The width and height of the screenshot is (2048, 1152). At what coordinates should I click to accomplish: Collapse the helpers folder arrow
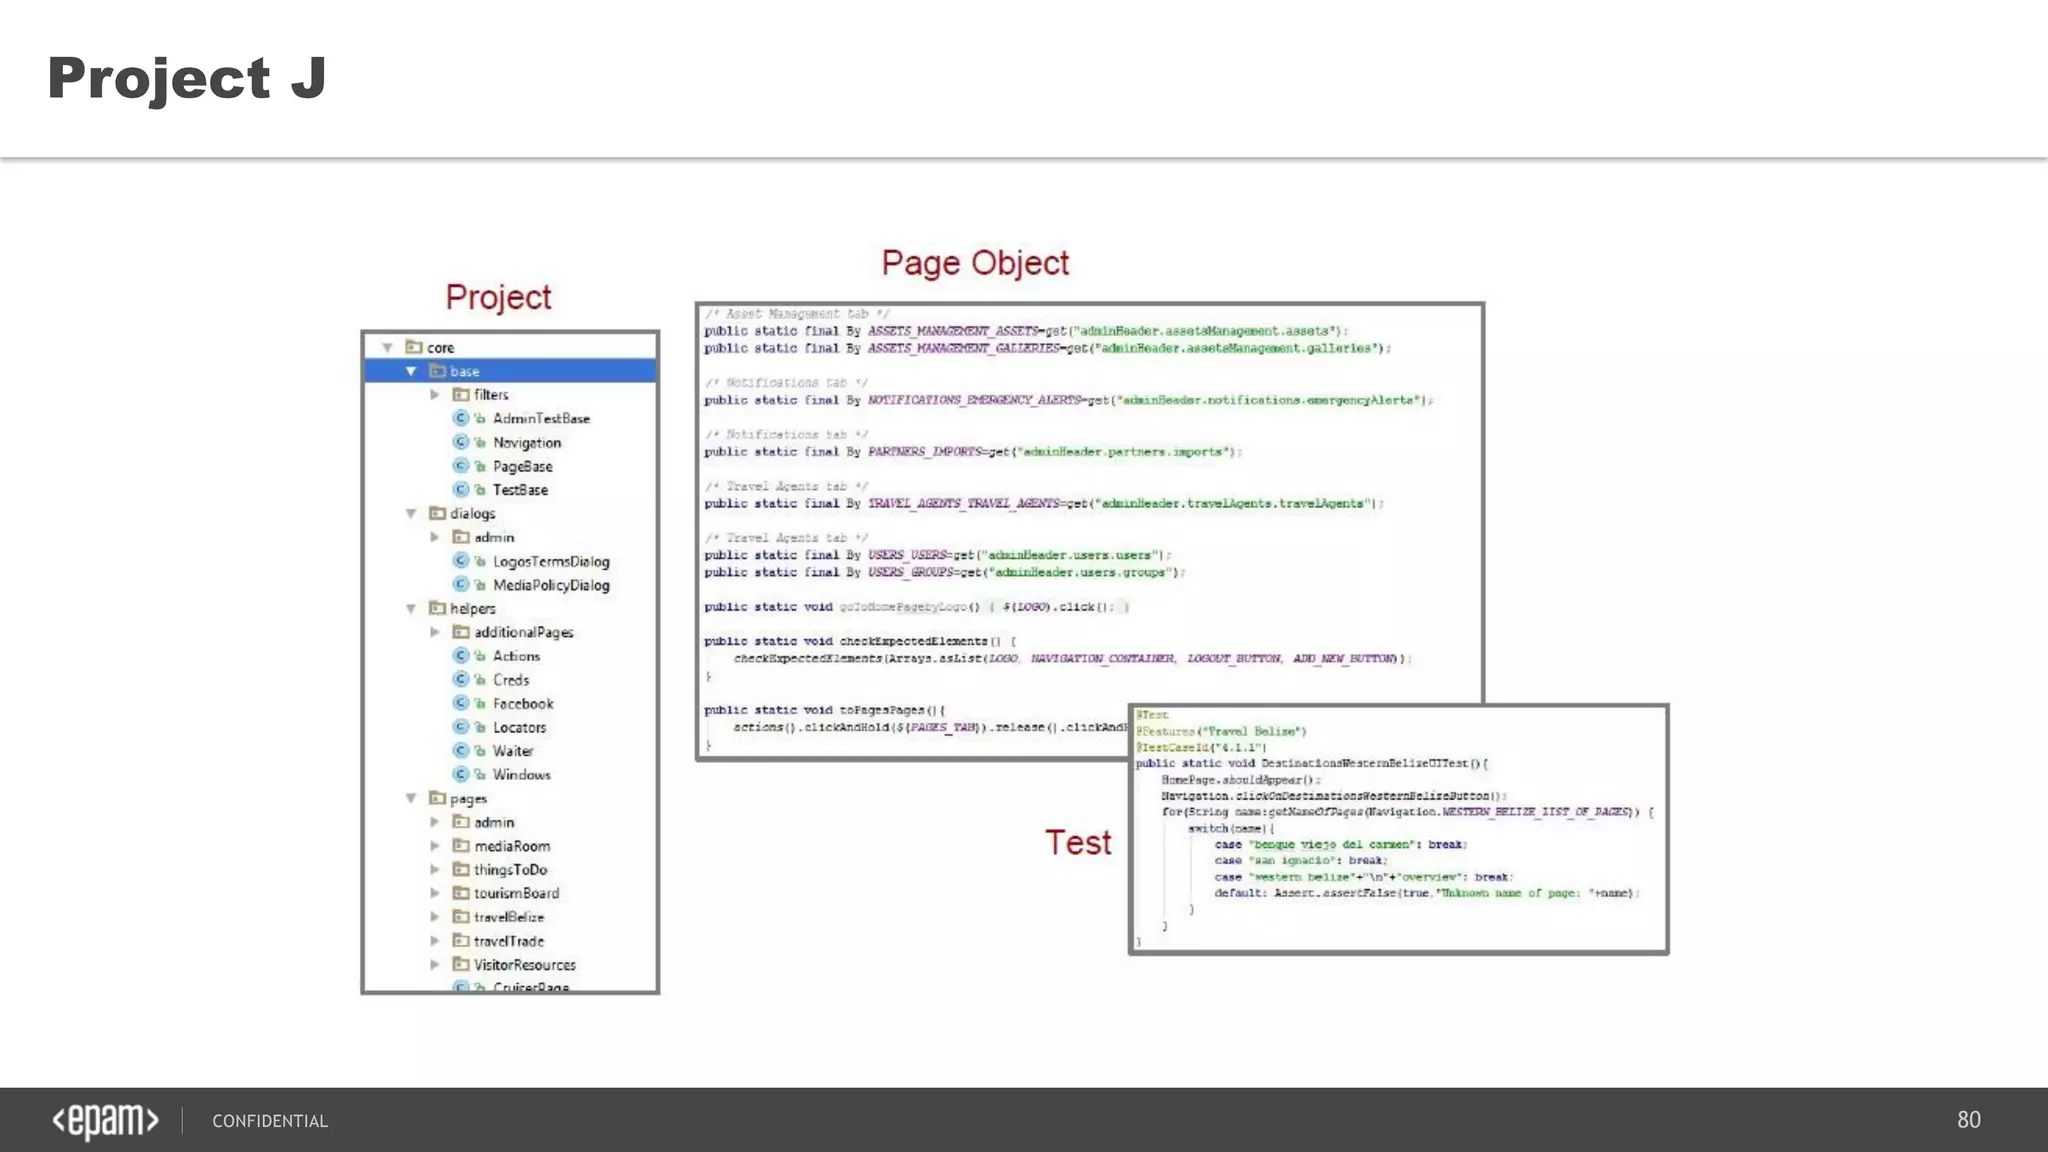pyautogui.click(x=411, y=609)
